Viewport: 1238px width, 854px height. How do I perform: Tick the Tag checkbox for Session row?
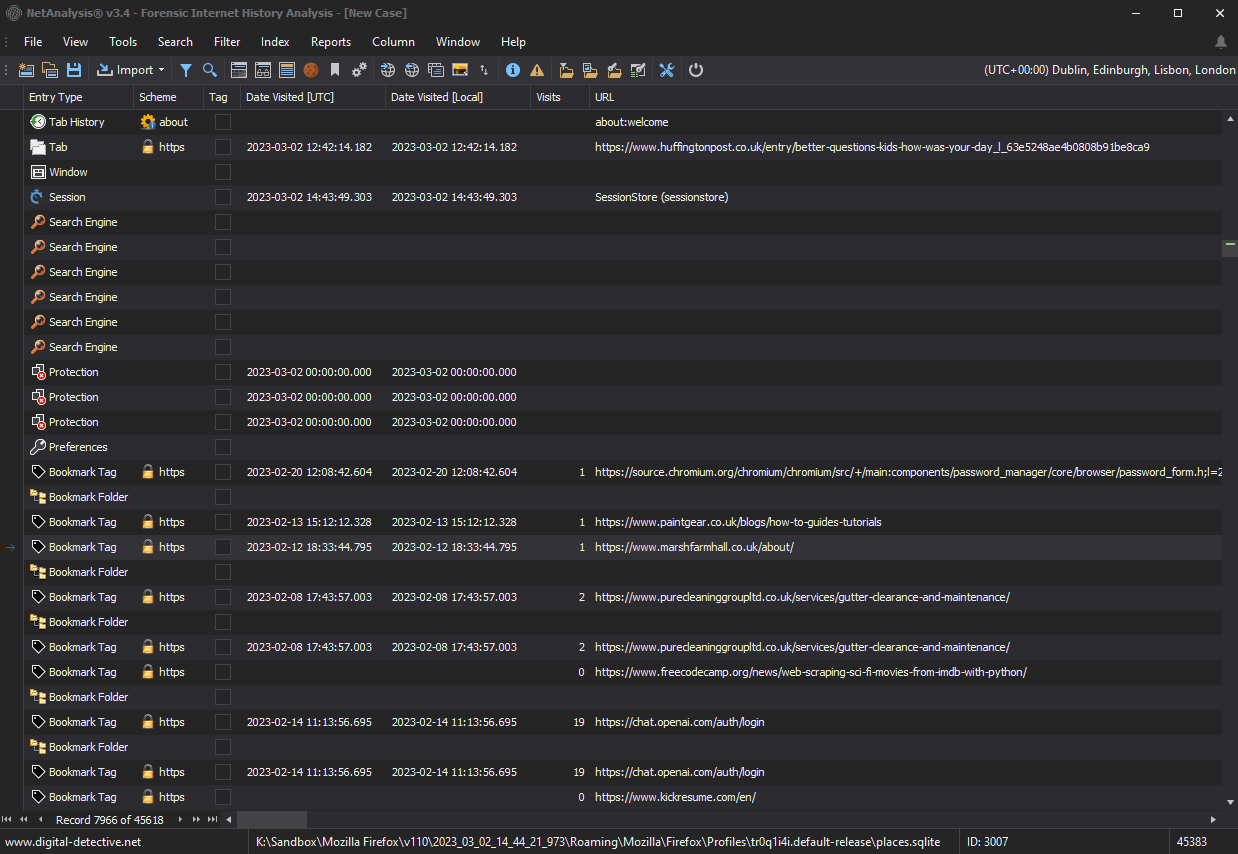[223, 197]
